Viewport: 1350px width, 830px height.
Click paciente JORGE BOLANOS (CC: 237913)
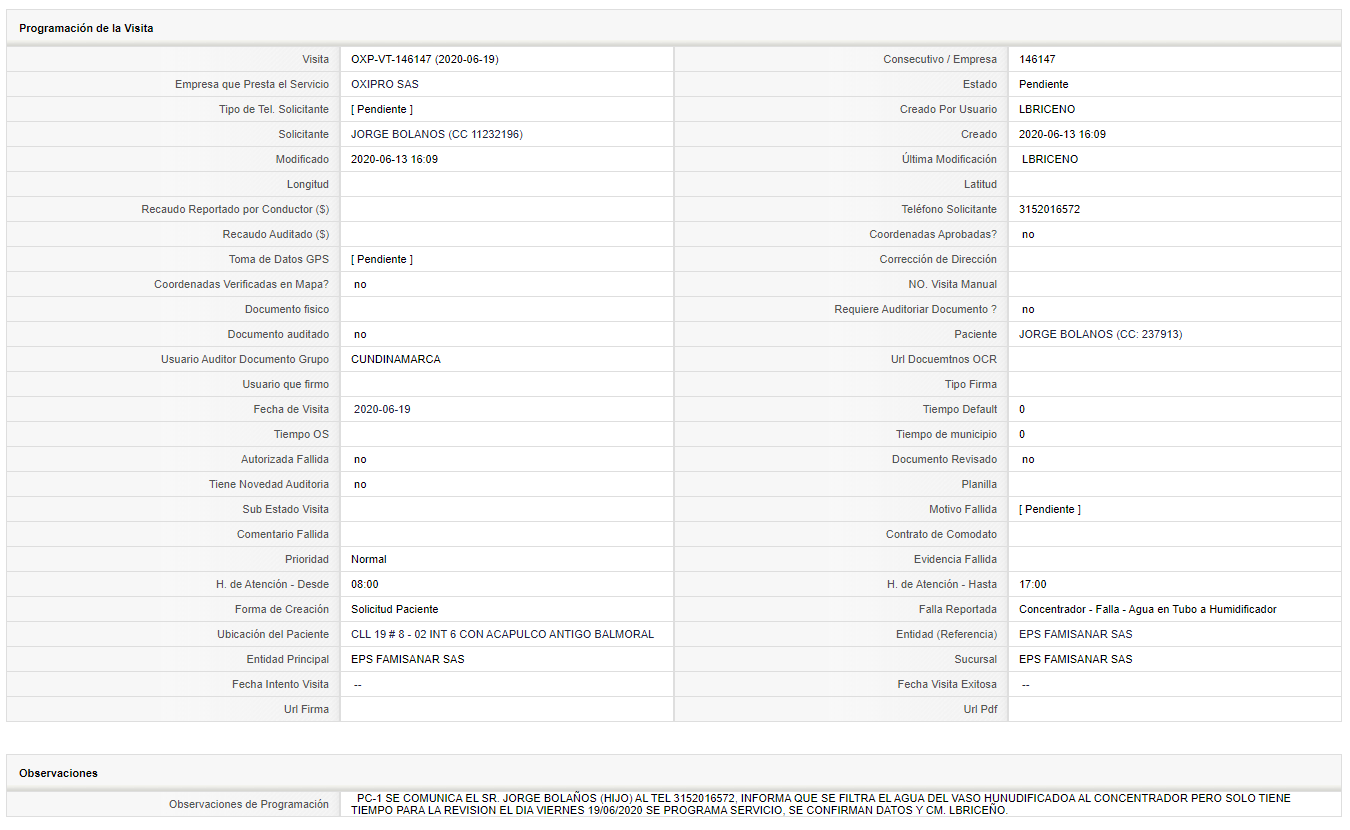click(x=1101, y=335)
